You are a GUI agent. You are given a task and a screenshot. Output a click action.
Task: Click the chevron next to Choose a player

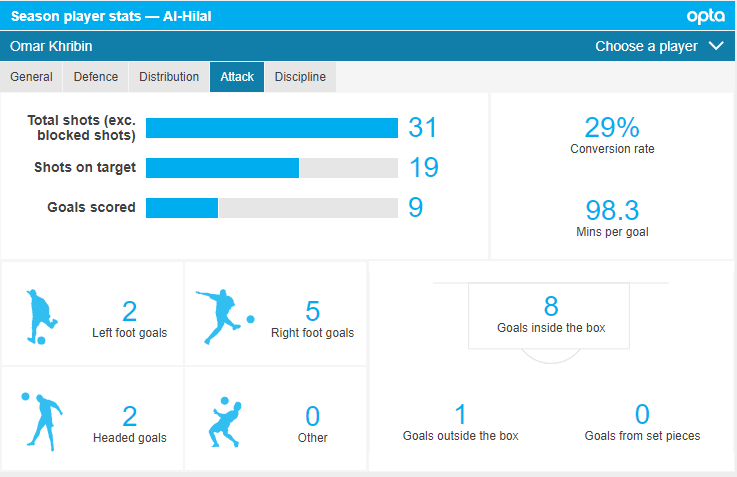pos(715,46)
